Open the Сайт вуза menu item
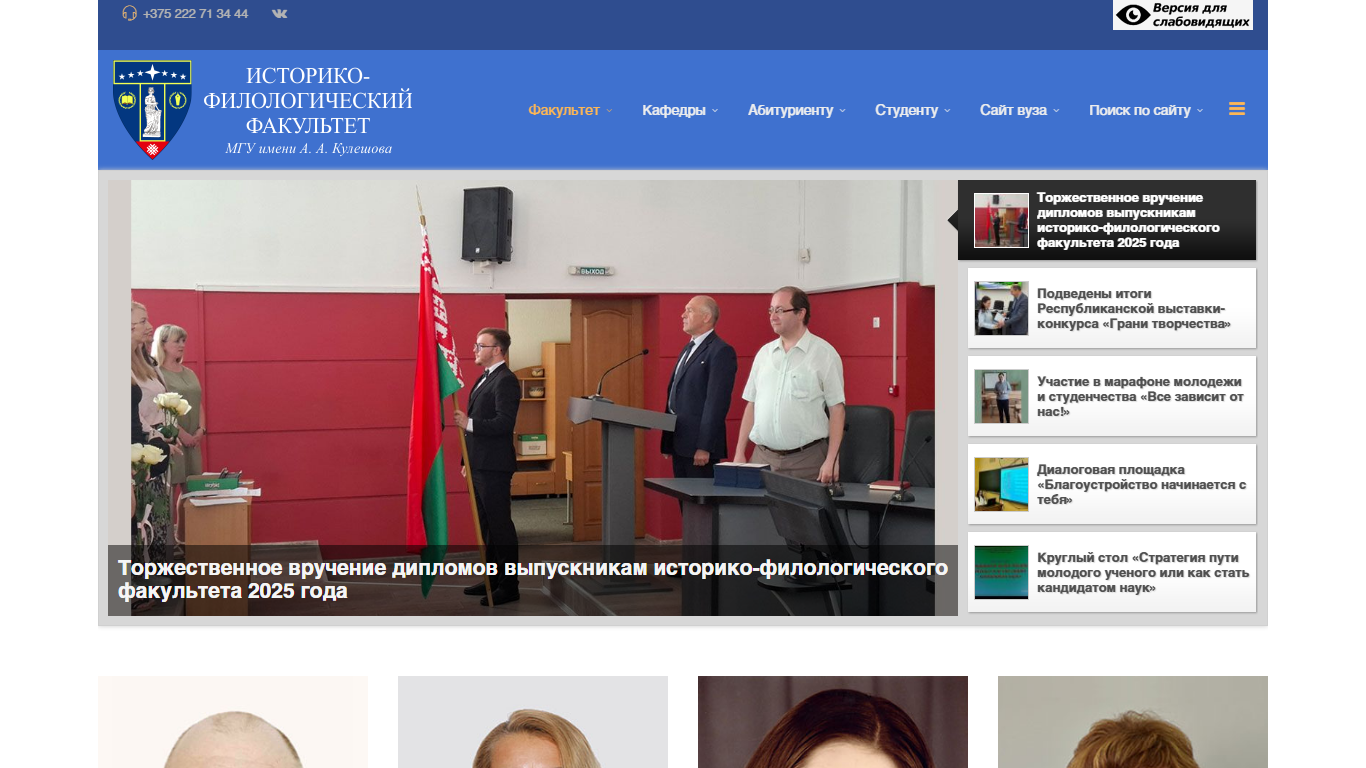This screenshot has height=768, width=1366. click(x=1013, y=110)
